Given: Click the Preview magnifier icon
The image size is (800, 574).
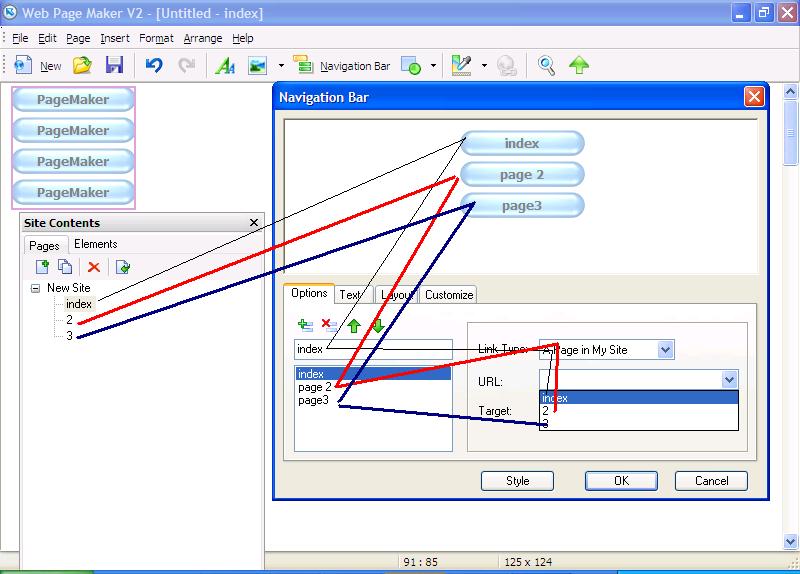Looking at the screenshot, I should pos(546,66).
